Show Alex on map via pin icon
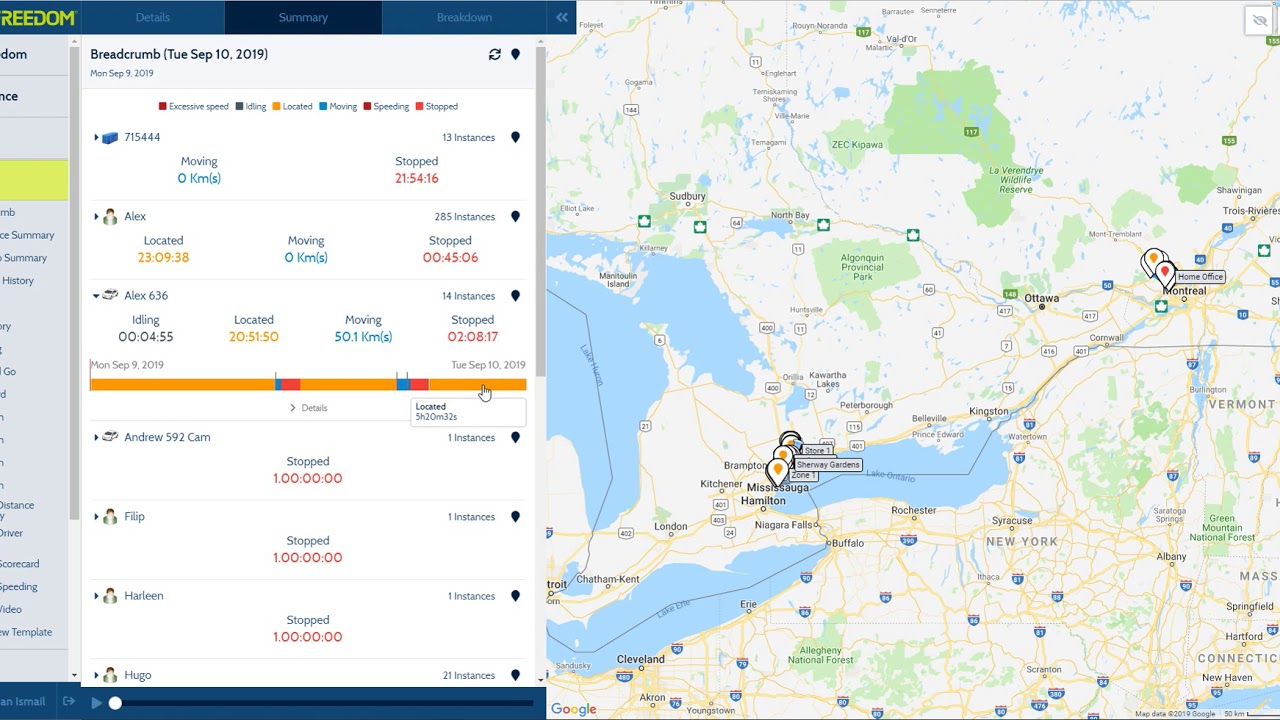 point(515,216)
